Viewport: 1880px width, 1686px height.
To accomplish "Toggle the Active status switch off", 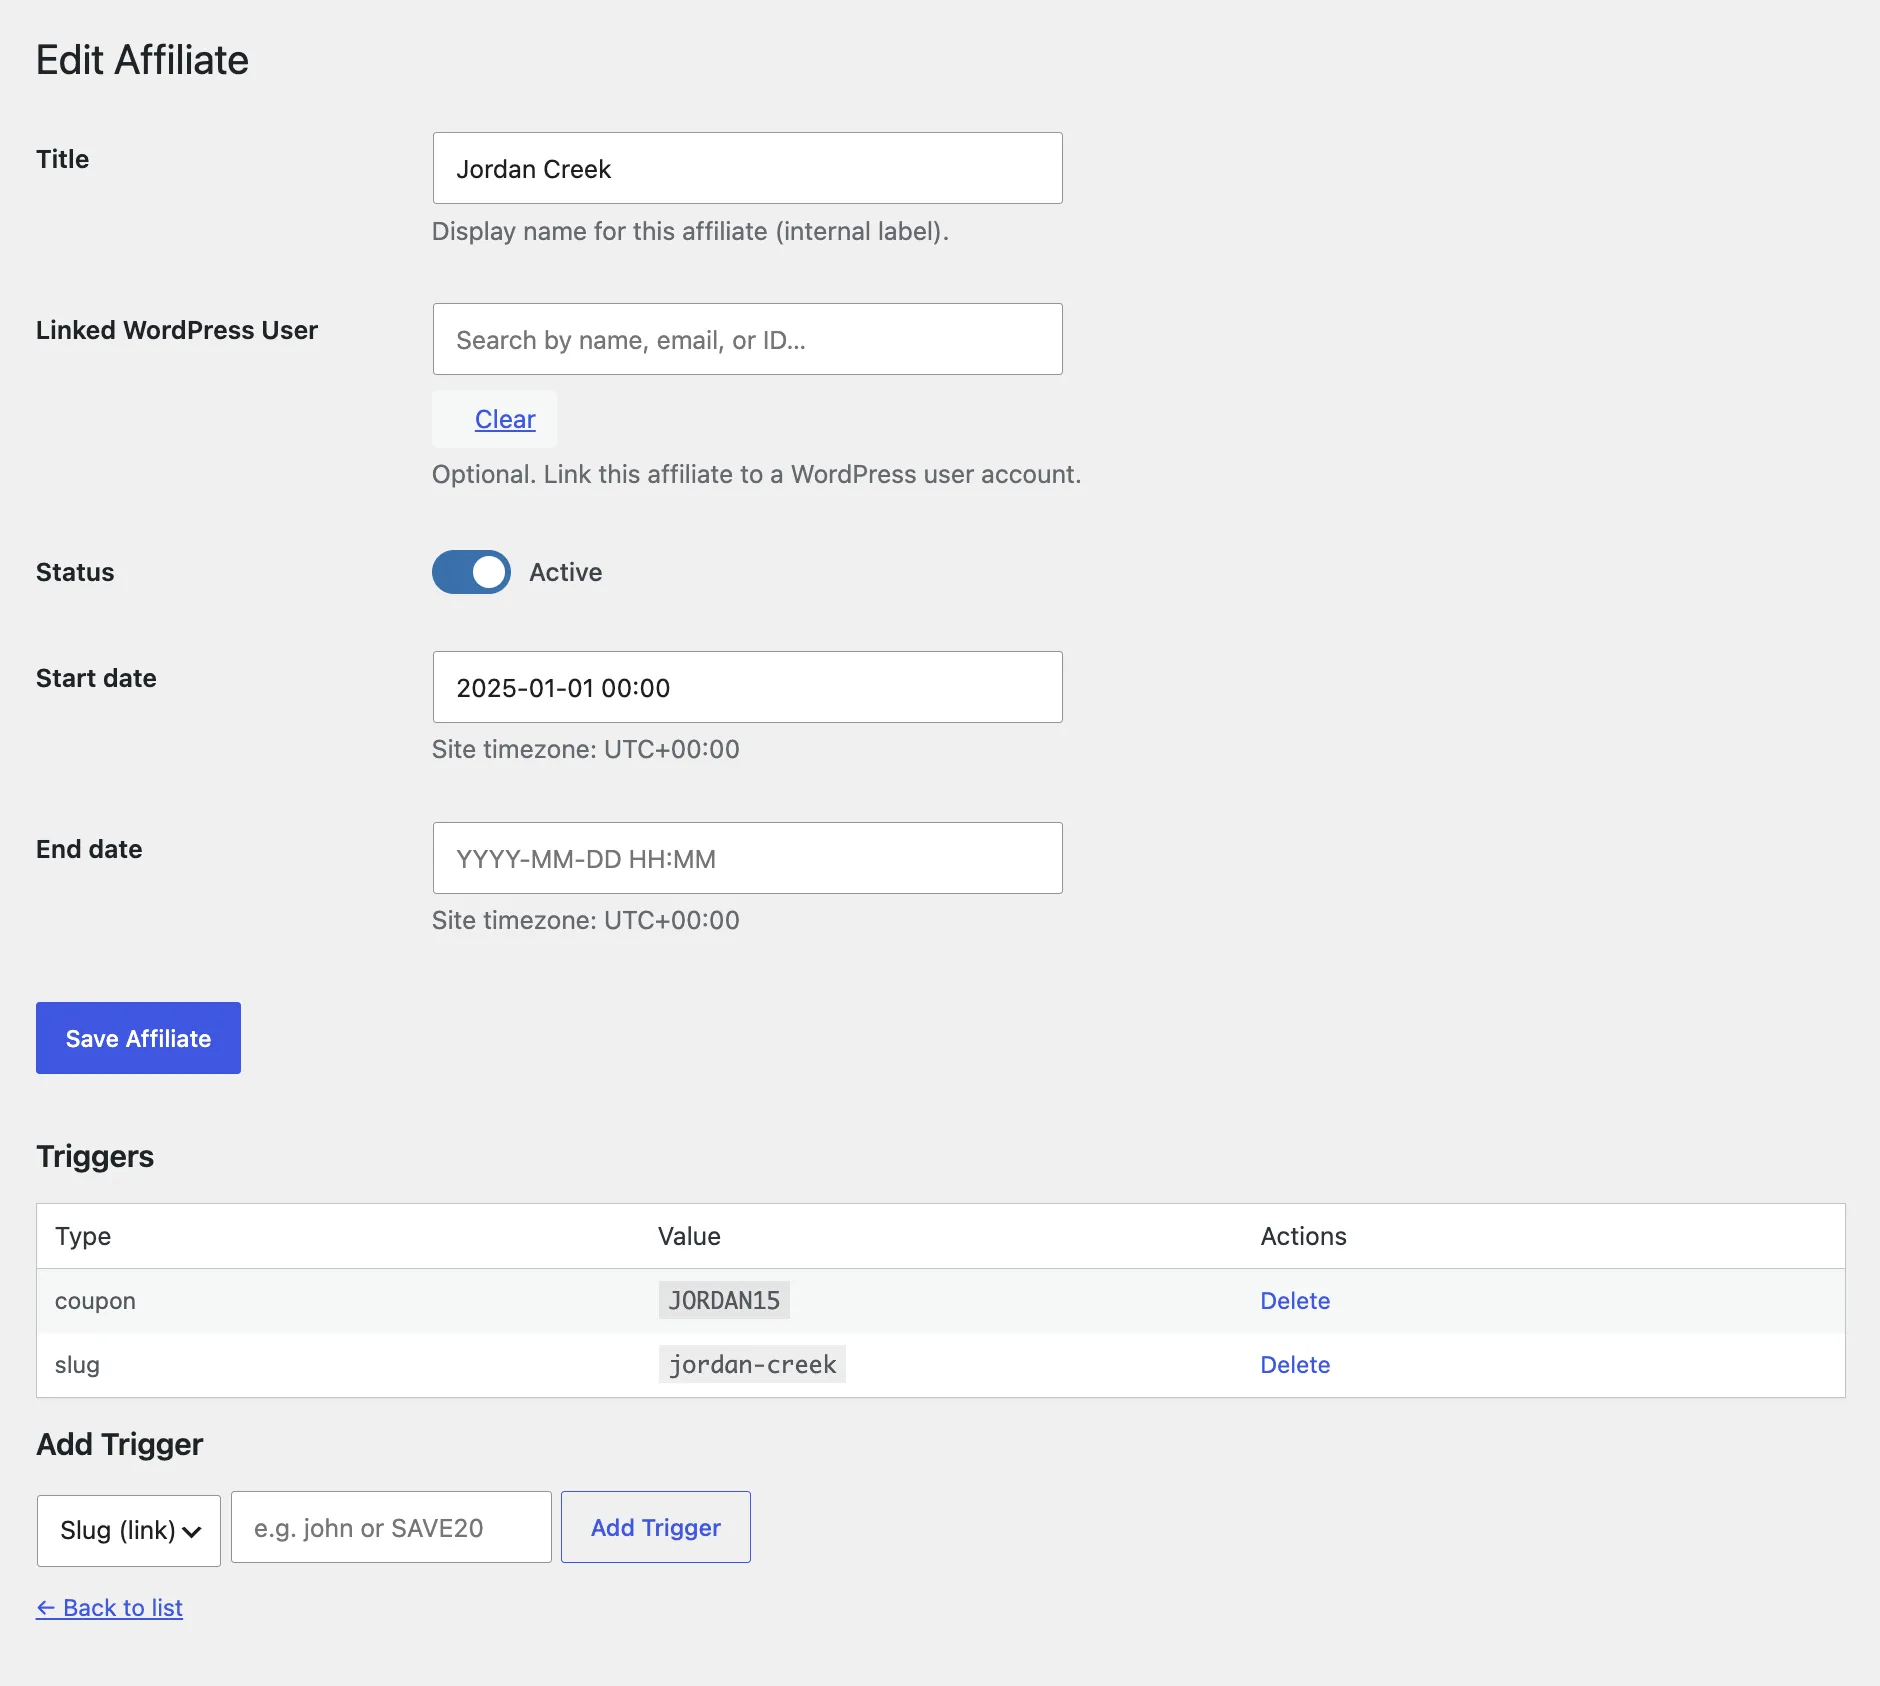I will pos(471,572).
